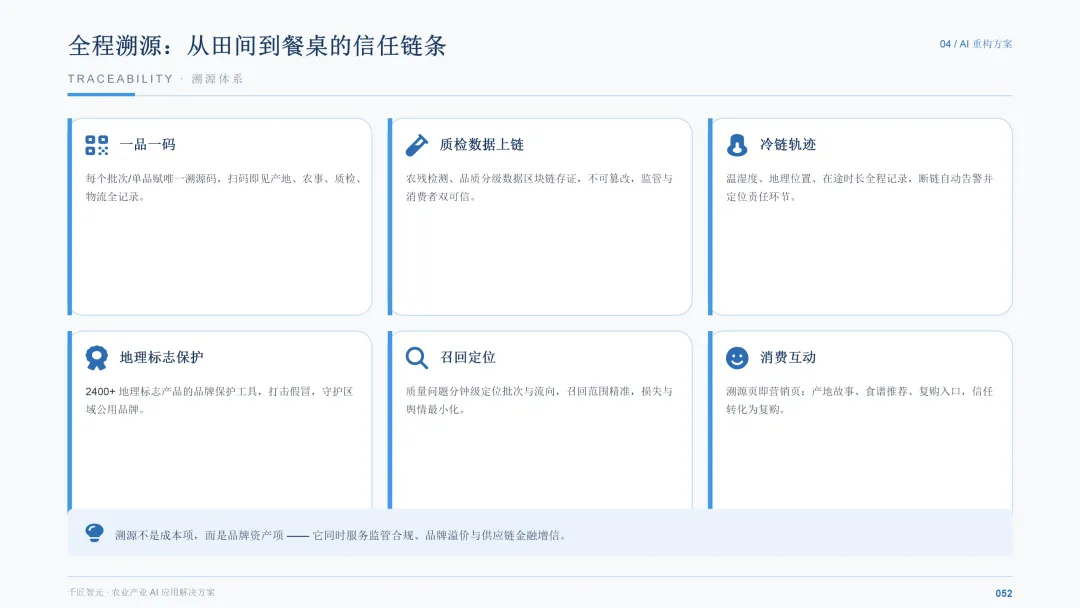Click the TRACEABILITY subtitle label
Image resolution: width=1080 pixels, height=608 pixels.
click(121, 78)
